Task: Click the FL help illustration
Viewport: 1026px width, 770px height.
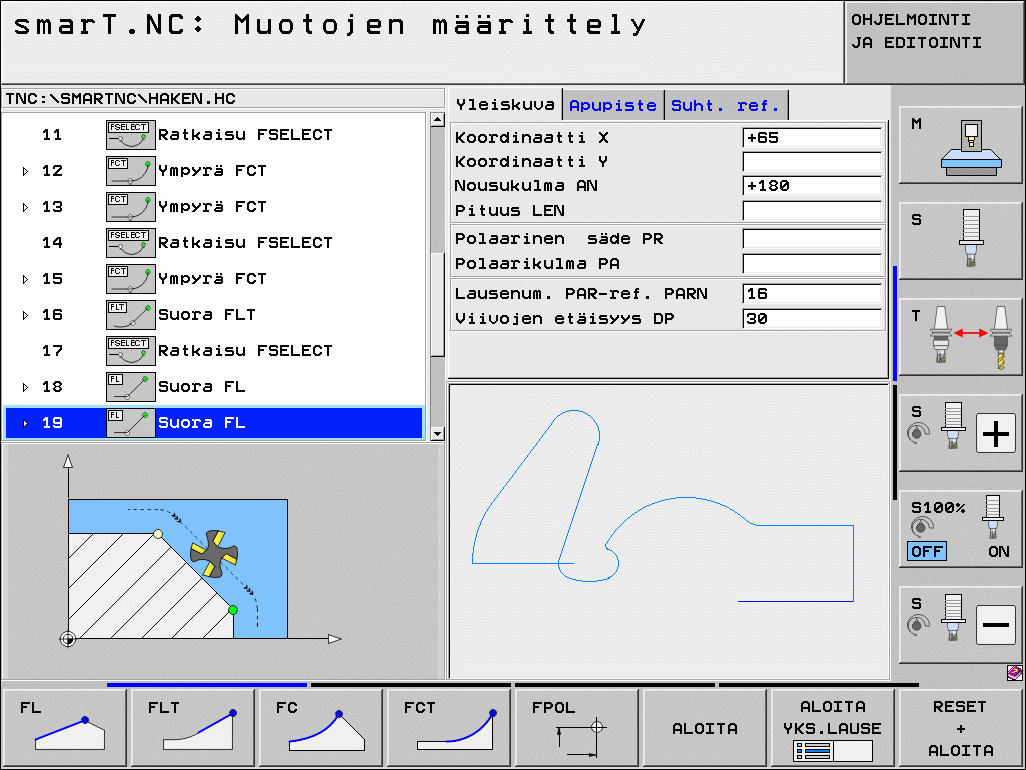Action: [204, 548]
